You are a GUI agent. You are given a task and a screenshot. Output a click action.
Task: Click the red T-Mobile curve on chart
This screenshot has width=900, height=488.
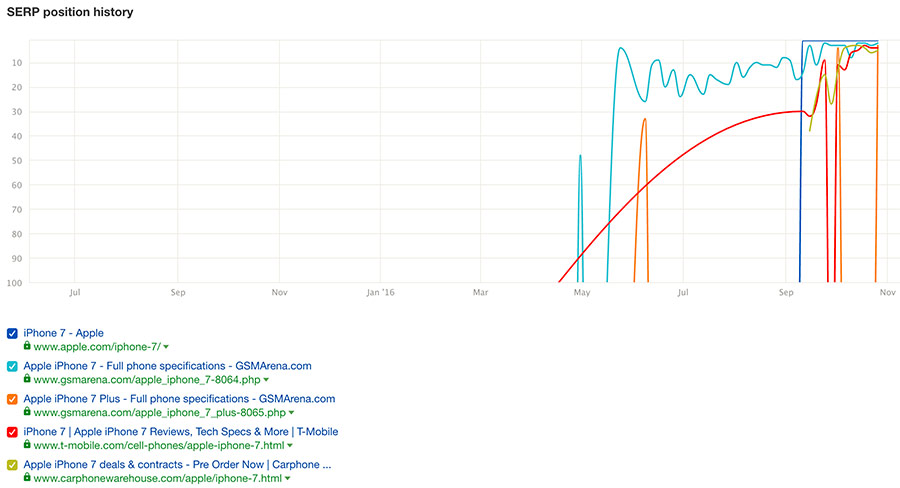700,143
